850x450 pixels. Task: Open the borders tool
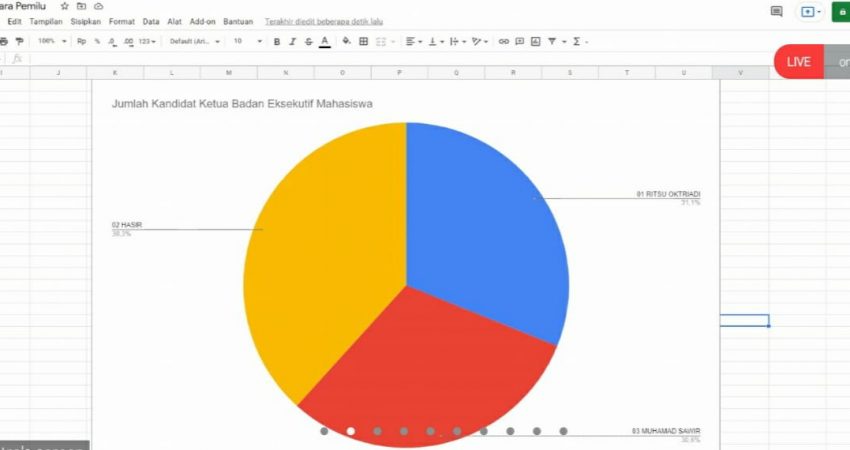[364, 41]
